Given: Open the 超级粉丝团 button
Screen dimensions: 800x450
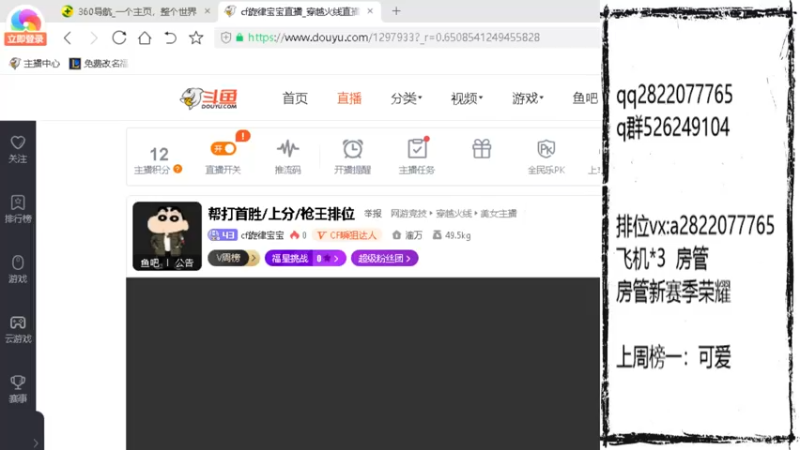Looking at the screenshot, I should click(385, 258).
